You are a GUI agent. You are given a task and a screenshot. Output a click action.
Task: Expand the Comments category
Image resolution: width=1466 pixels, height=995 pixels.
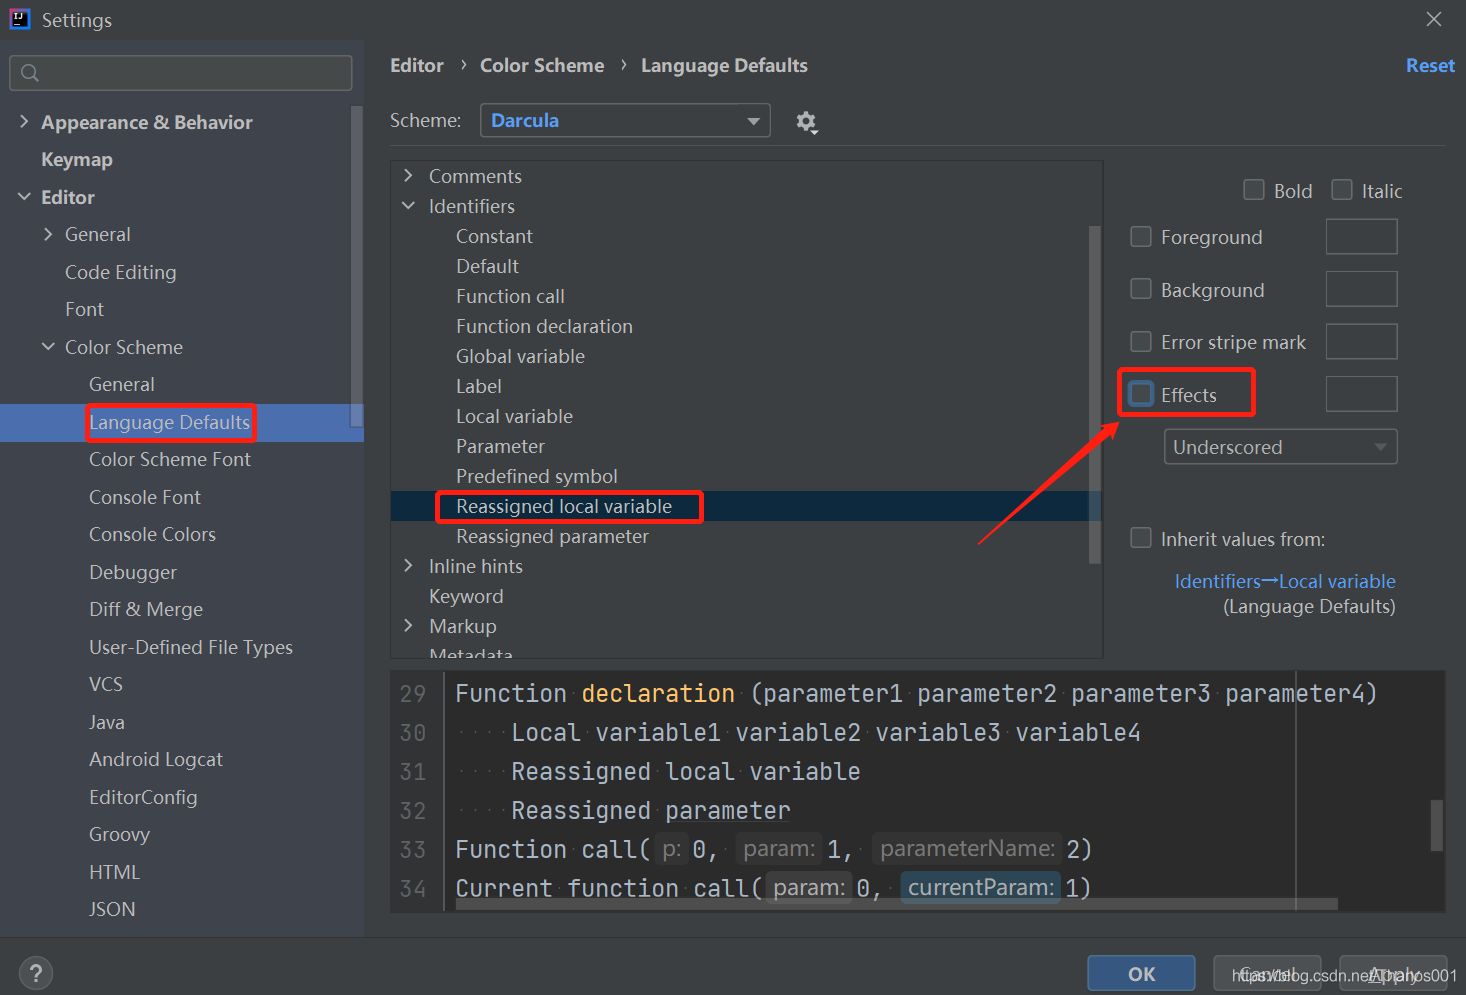coord(408,176)
